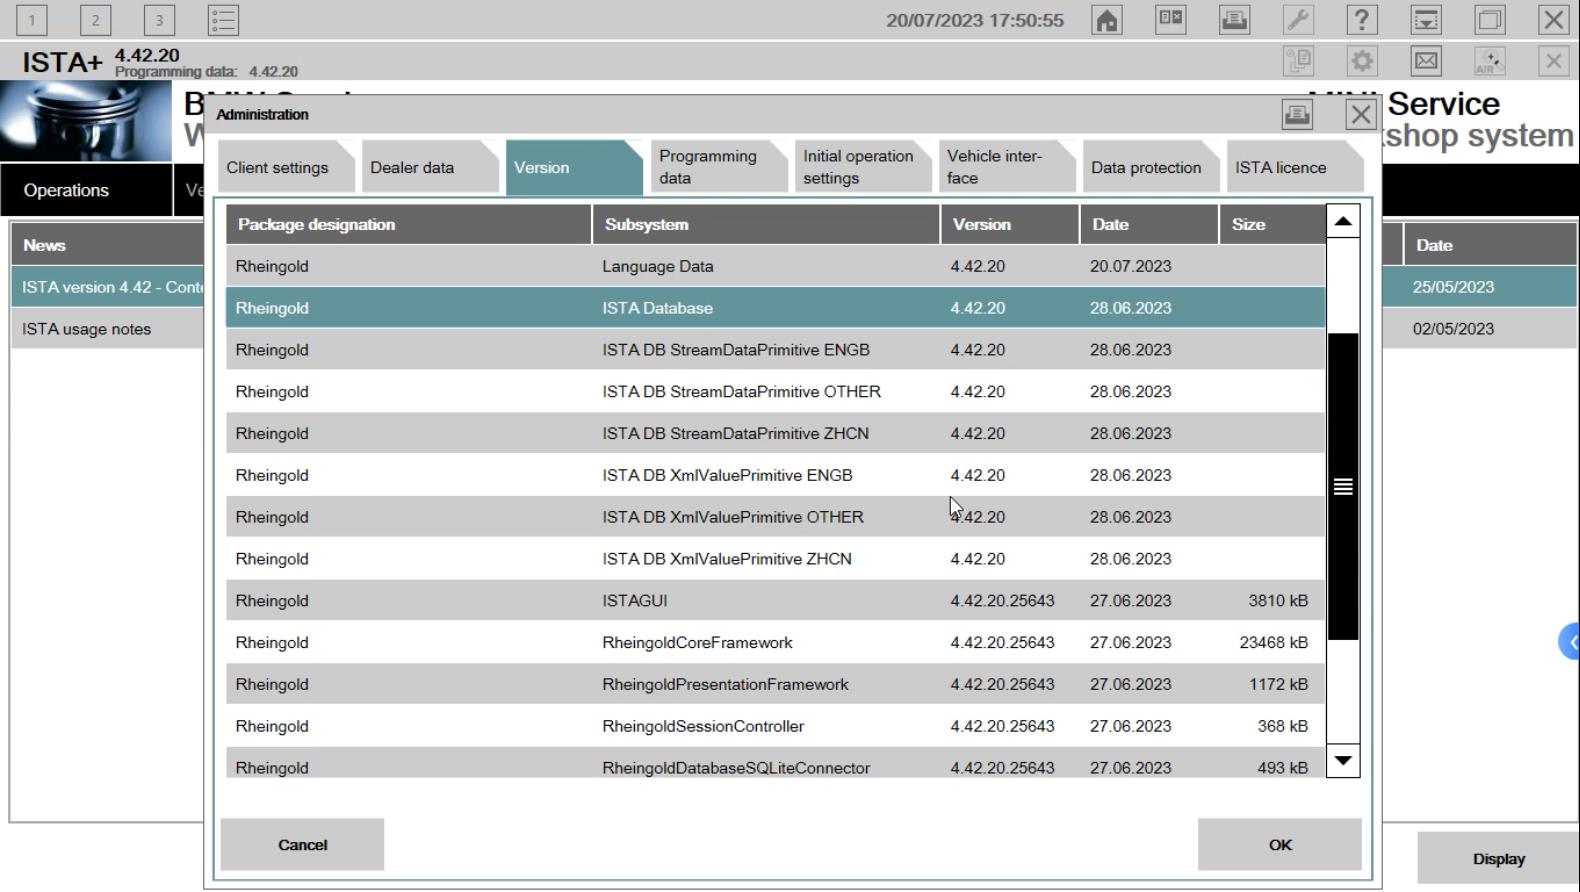Print from the Administration dialog printer icon

[x=1297, y=114]
